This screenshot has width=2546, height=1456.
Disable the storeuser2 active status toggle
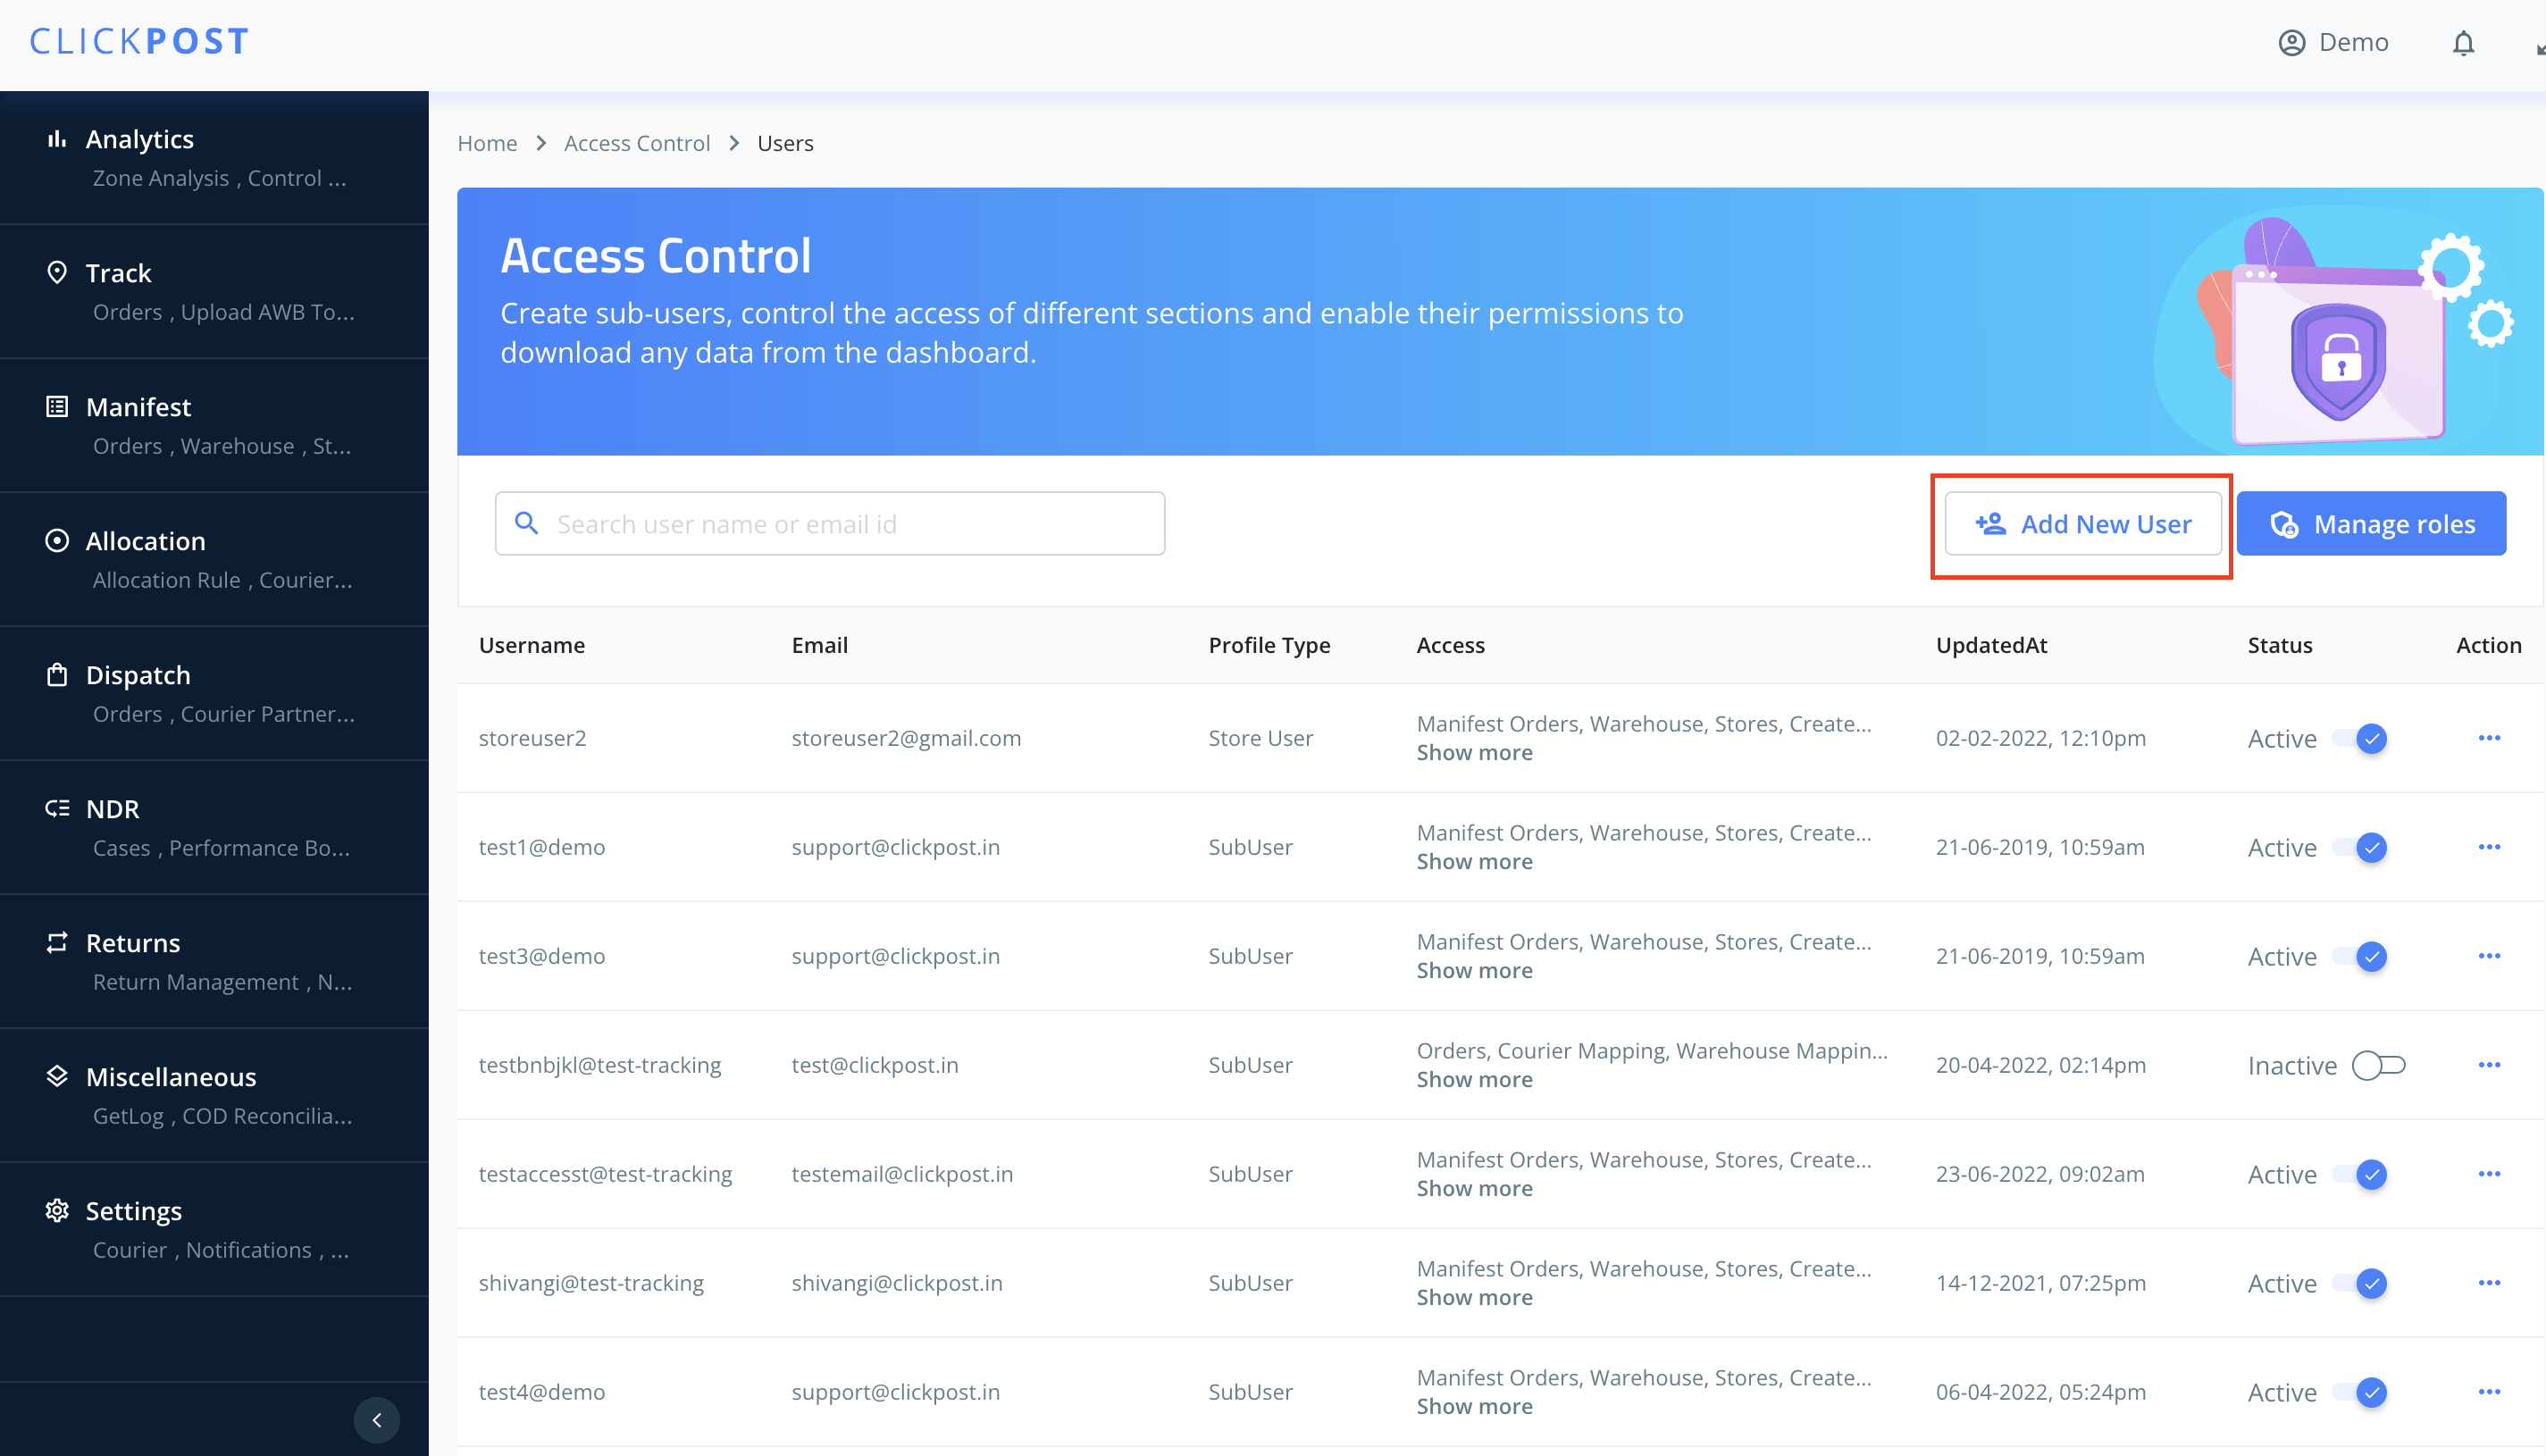pyautogui.click(x=2361, y=739)
